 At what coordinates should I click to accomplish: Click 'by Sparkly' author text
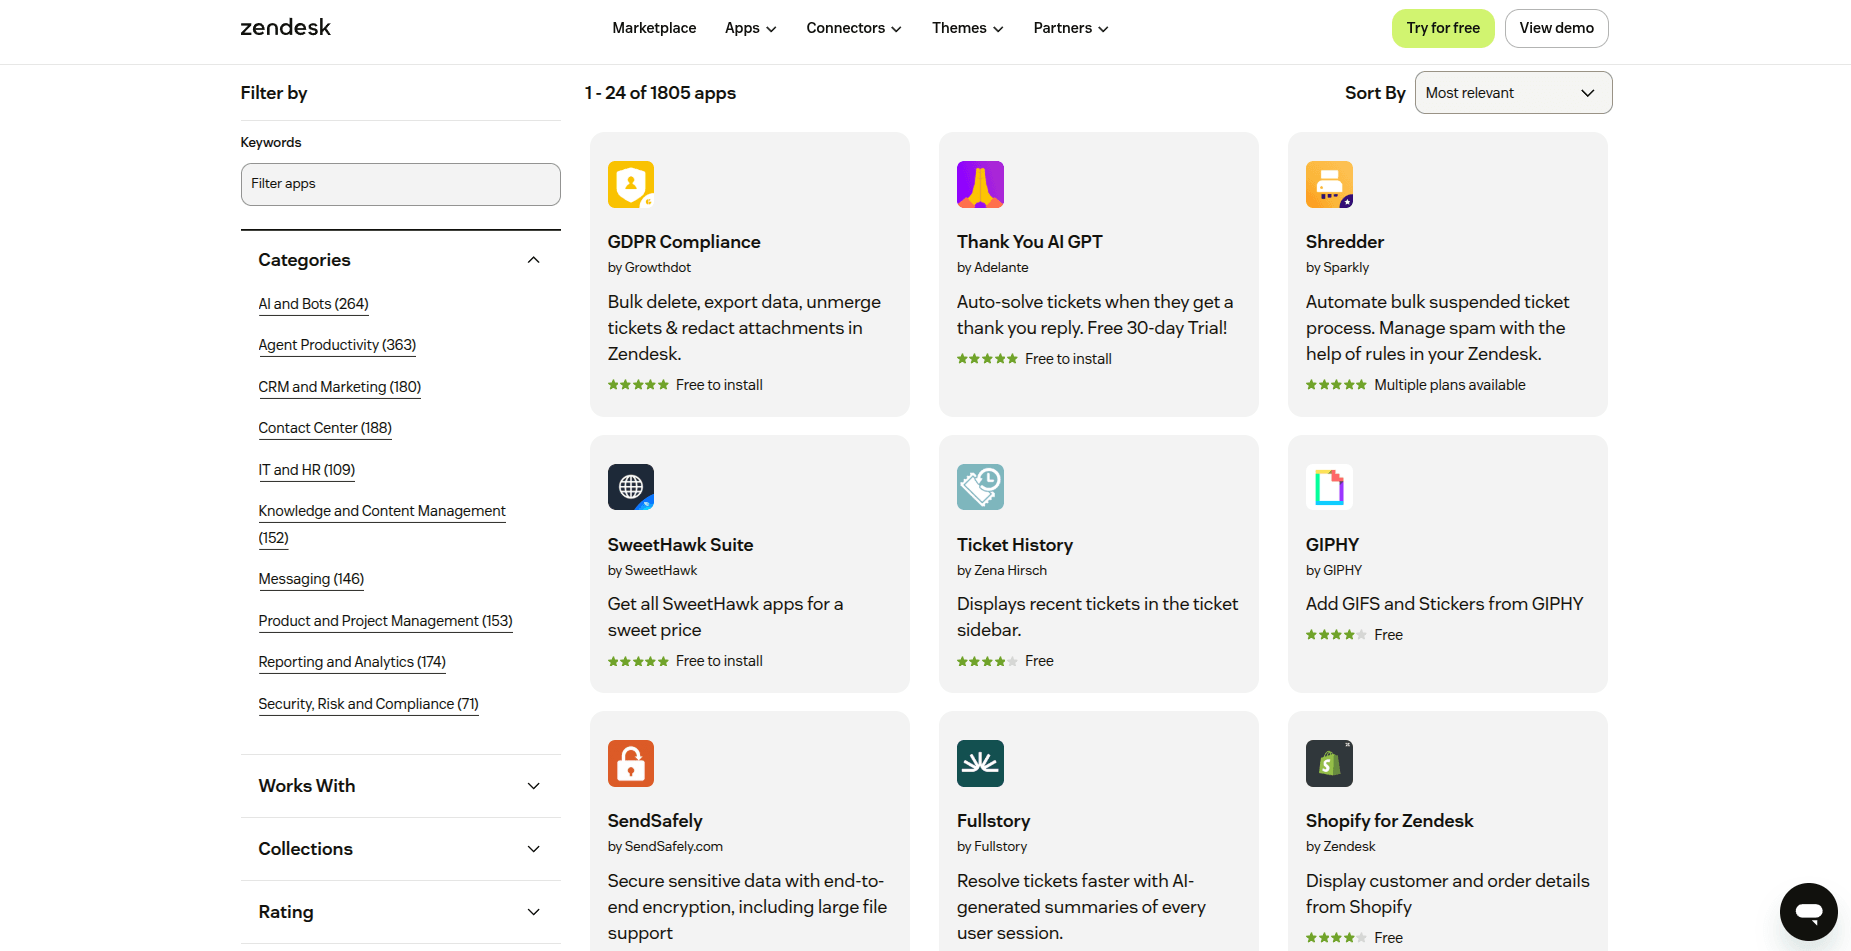click(1337, 268)
